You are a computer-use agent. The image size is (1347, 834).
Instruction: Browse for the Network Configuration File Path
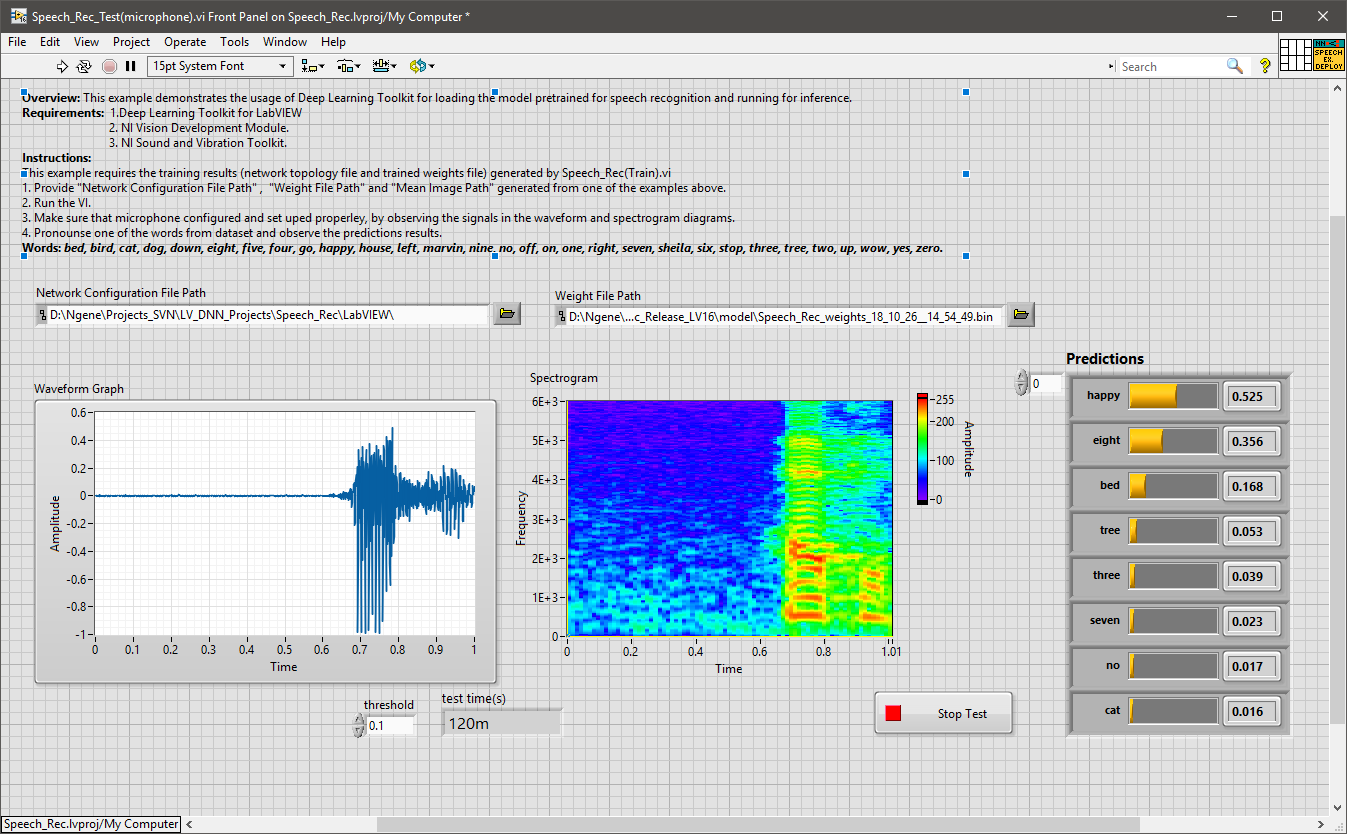pyautogui.click(x=507, y=315)
